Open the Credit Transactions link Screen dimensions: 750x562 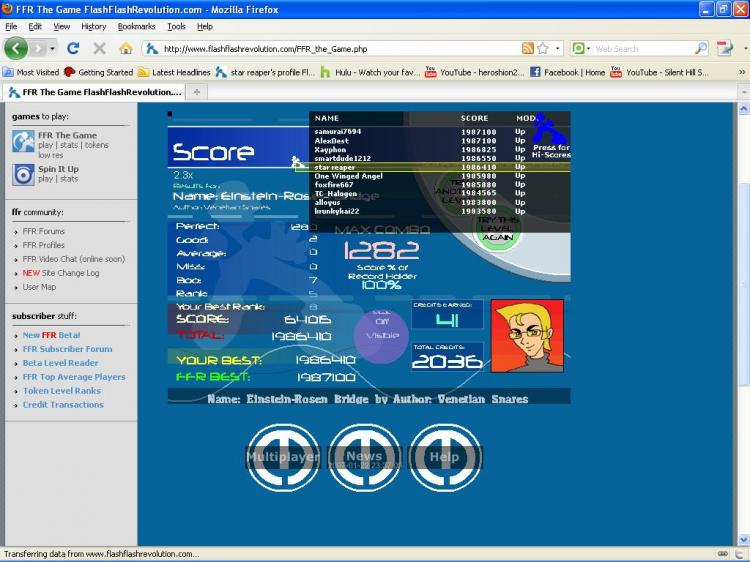point(63,405)
